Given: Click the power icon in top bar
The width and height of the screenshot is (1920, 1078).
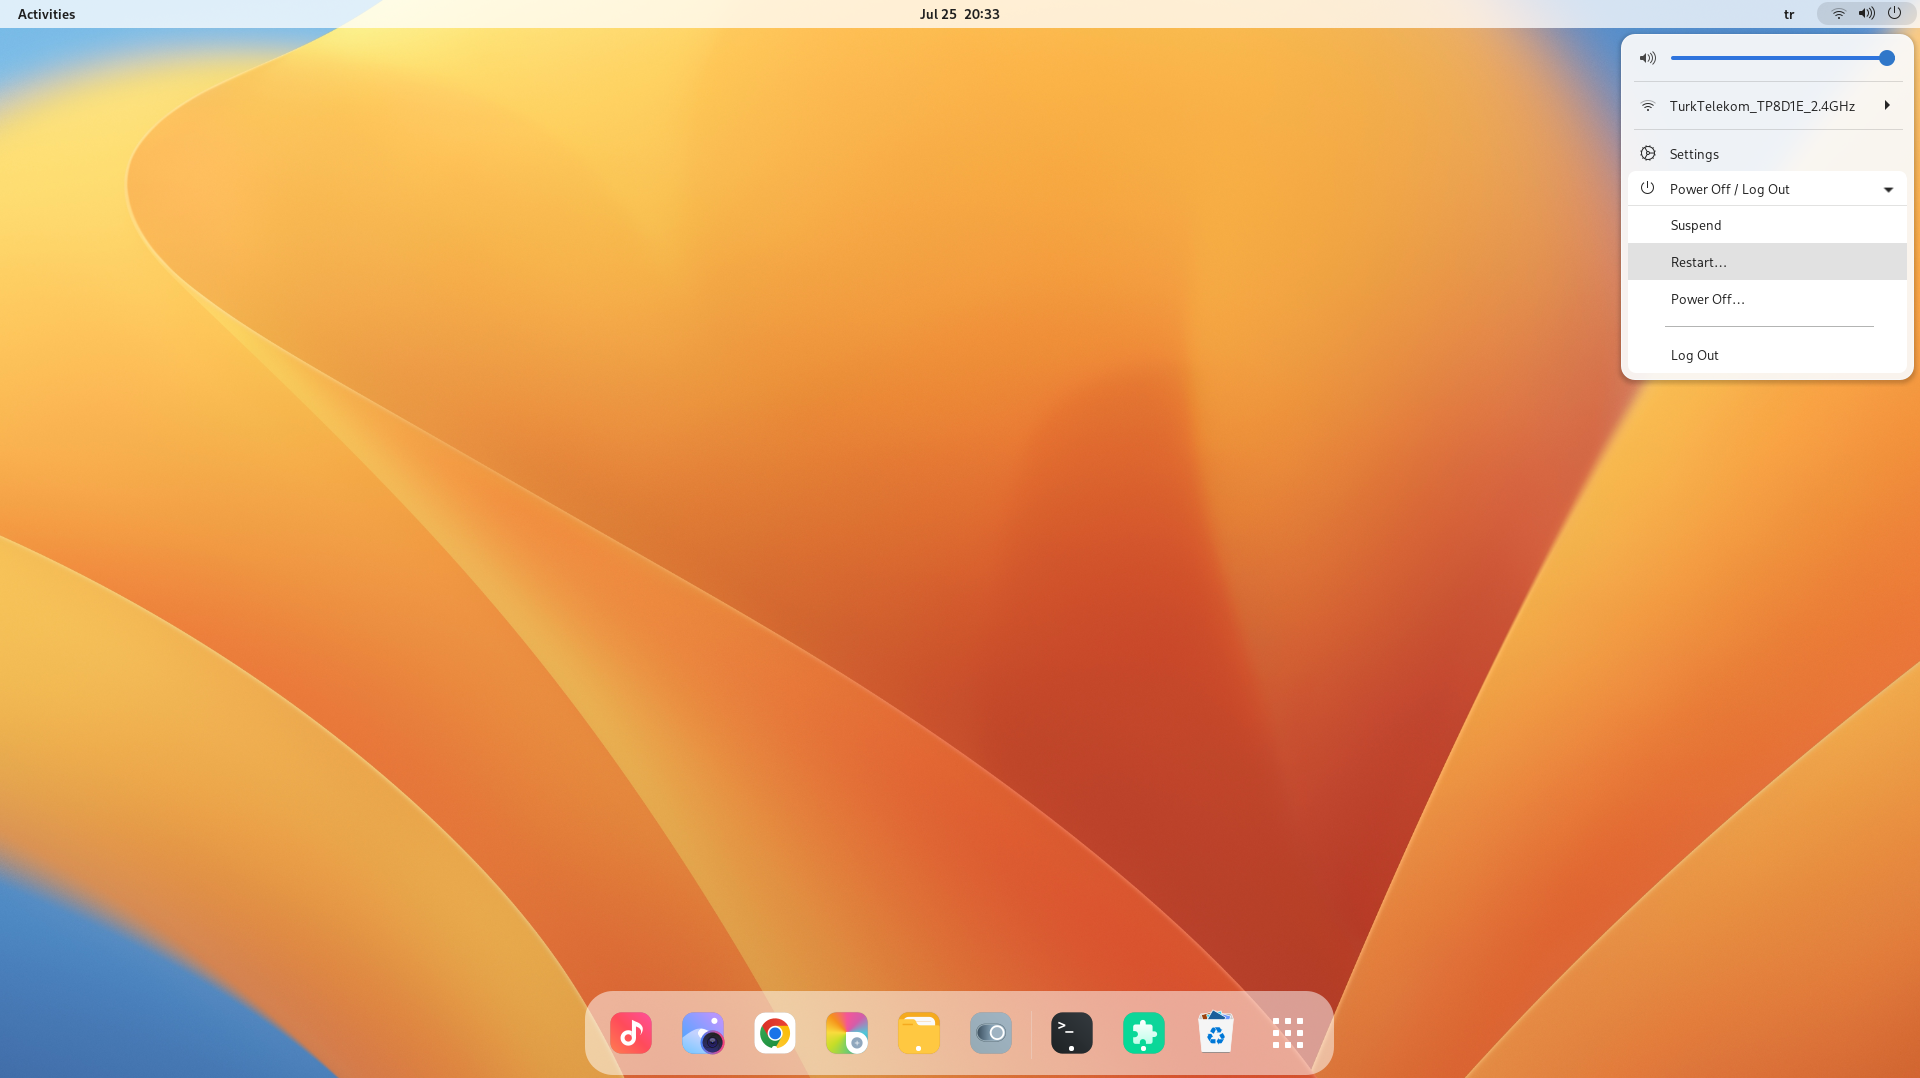Looking at the screenshot, I should 1894,14.
